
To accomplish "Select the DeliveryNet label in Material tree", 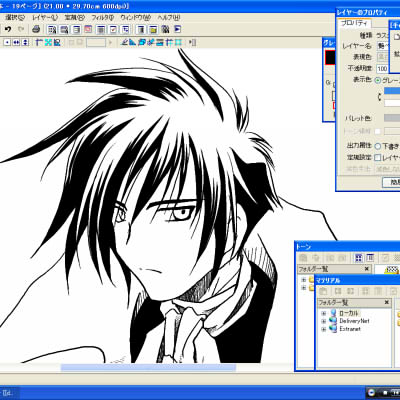I will pyautogui.click(x=354, y=321).
